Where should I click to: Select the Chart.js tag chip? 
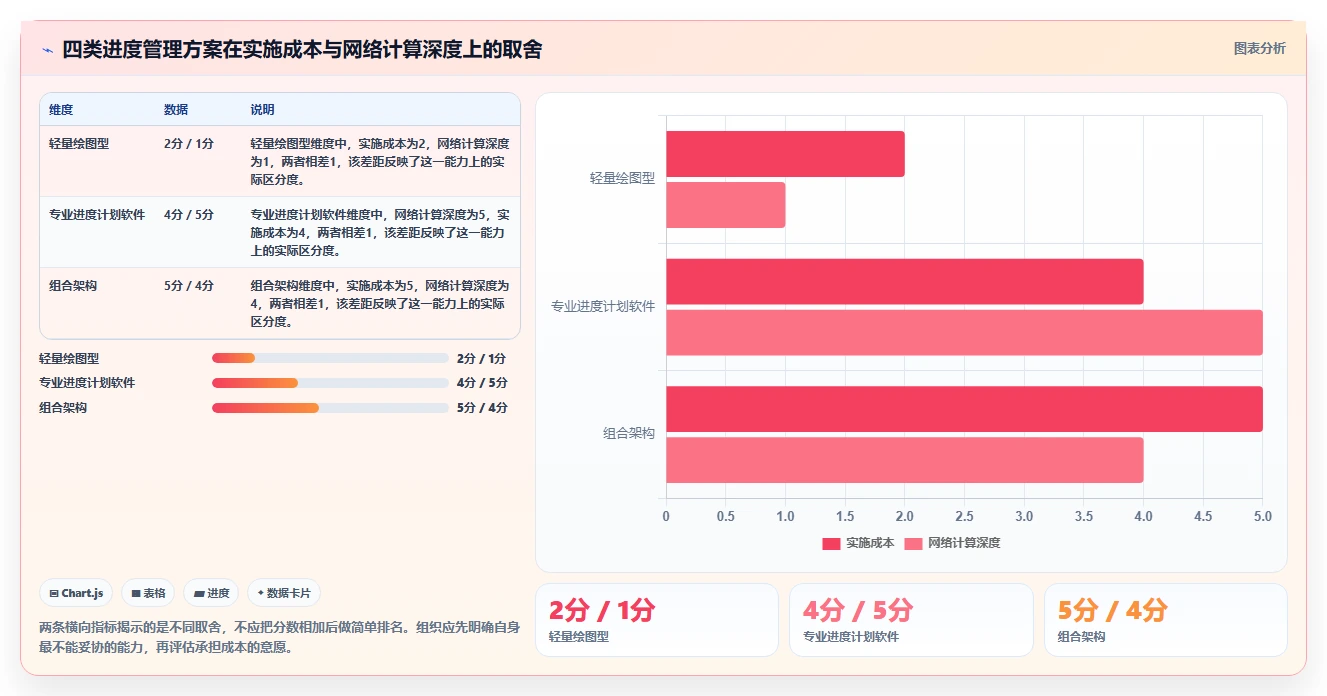point(77,593)
